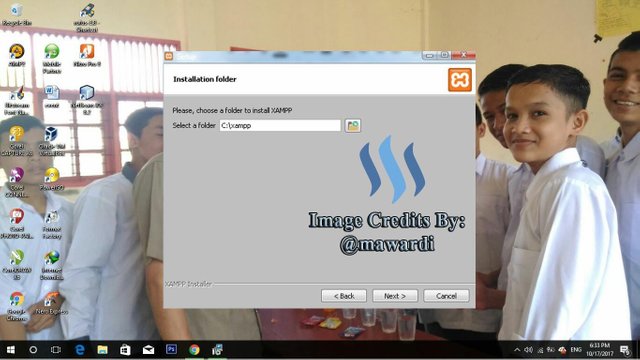Open the orange Nitro Pro desktop shortcut
This screenshot has width=640, height=360.
87,55
